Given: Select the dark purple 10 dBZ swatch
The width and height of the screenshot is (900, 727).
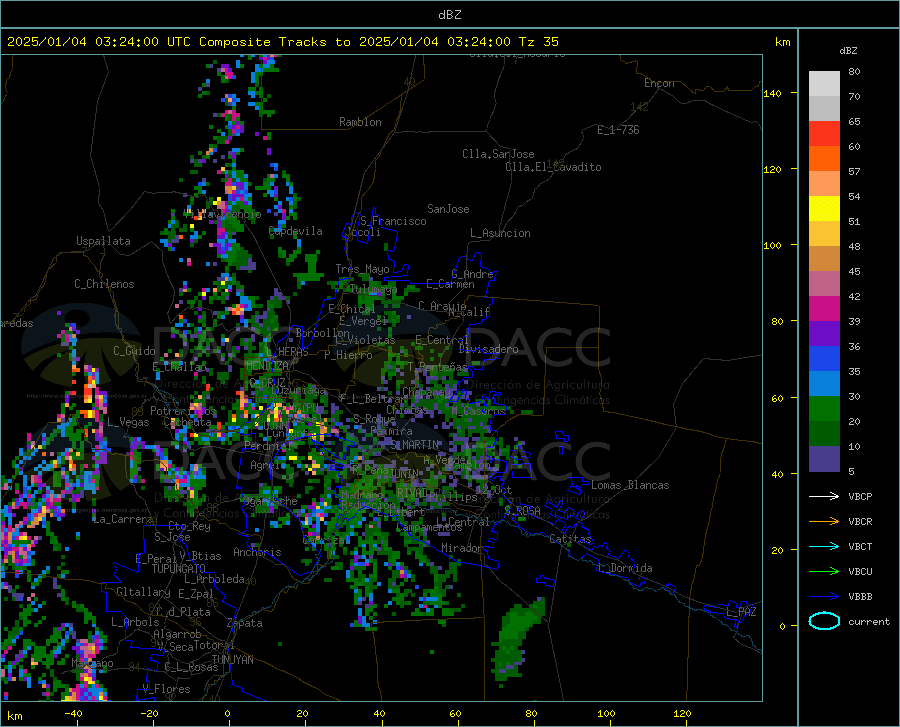Looking at the screenshot, I should point(824,459).
